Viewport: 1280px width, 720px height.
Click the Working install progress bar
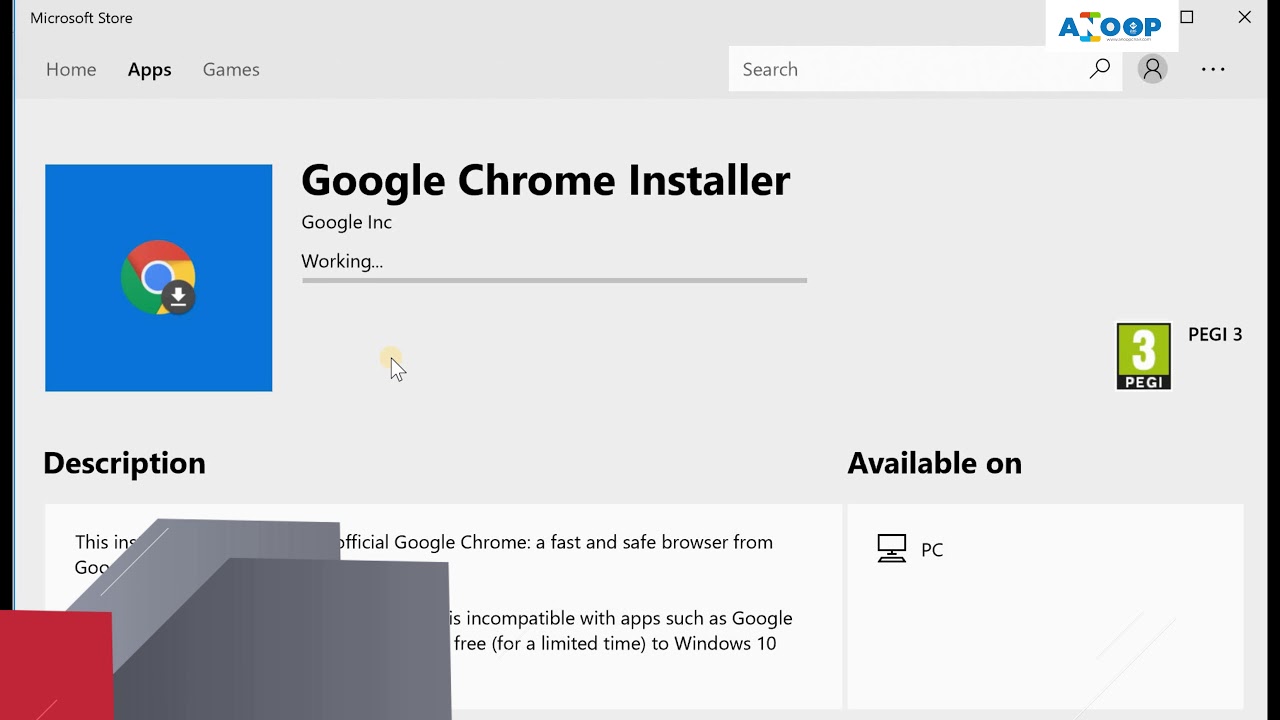point(554,281)
